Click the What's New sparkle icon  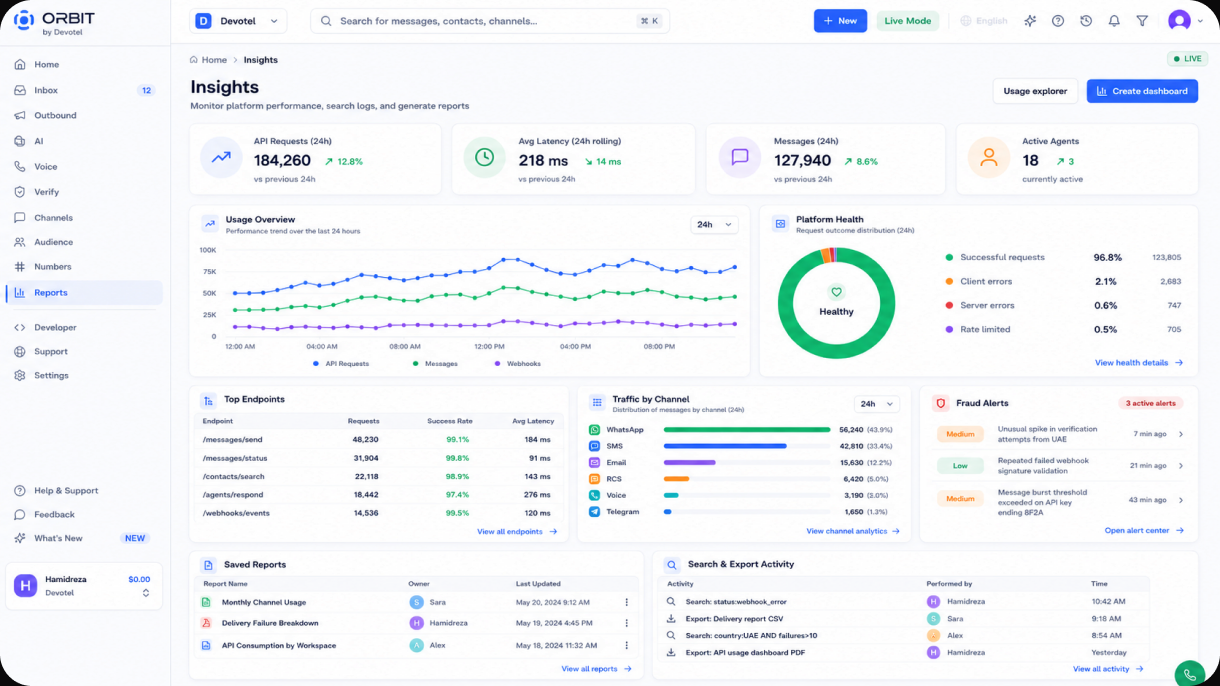(x=20, y=539)
